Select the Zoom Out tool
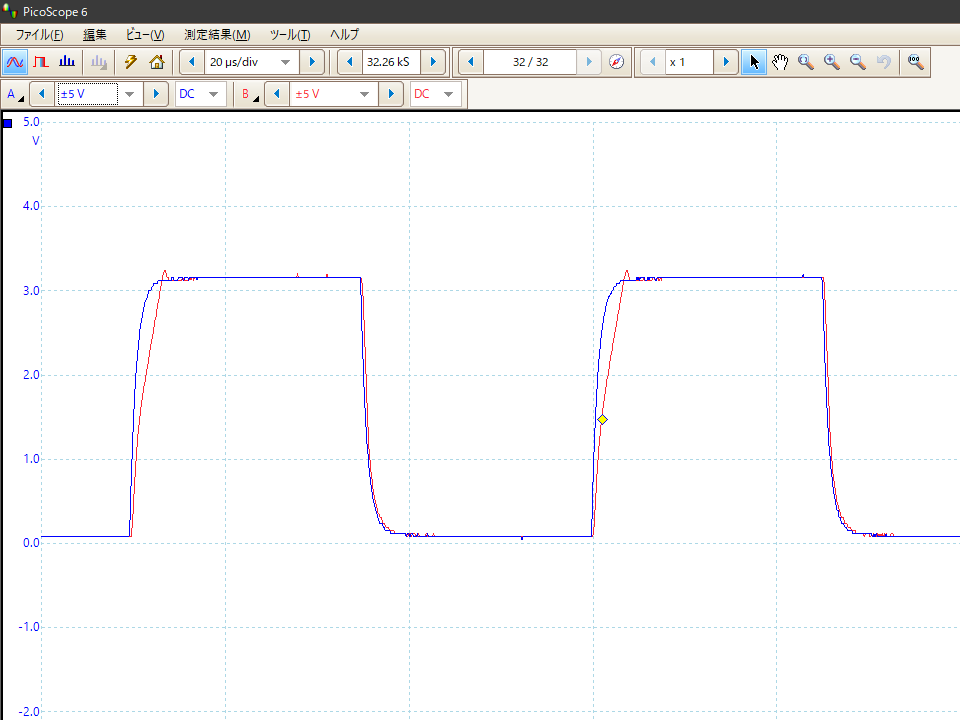Image resolution: width=960 pixels, height=720 pixels. coord(858,62)
